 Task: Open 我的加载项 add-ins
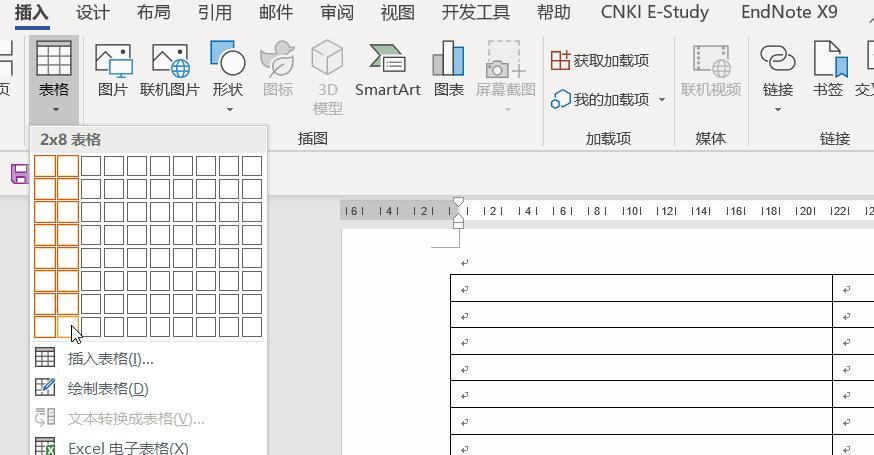click(600, 100)
